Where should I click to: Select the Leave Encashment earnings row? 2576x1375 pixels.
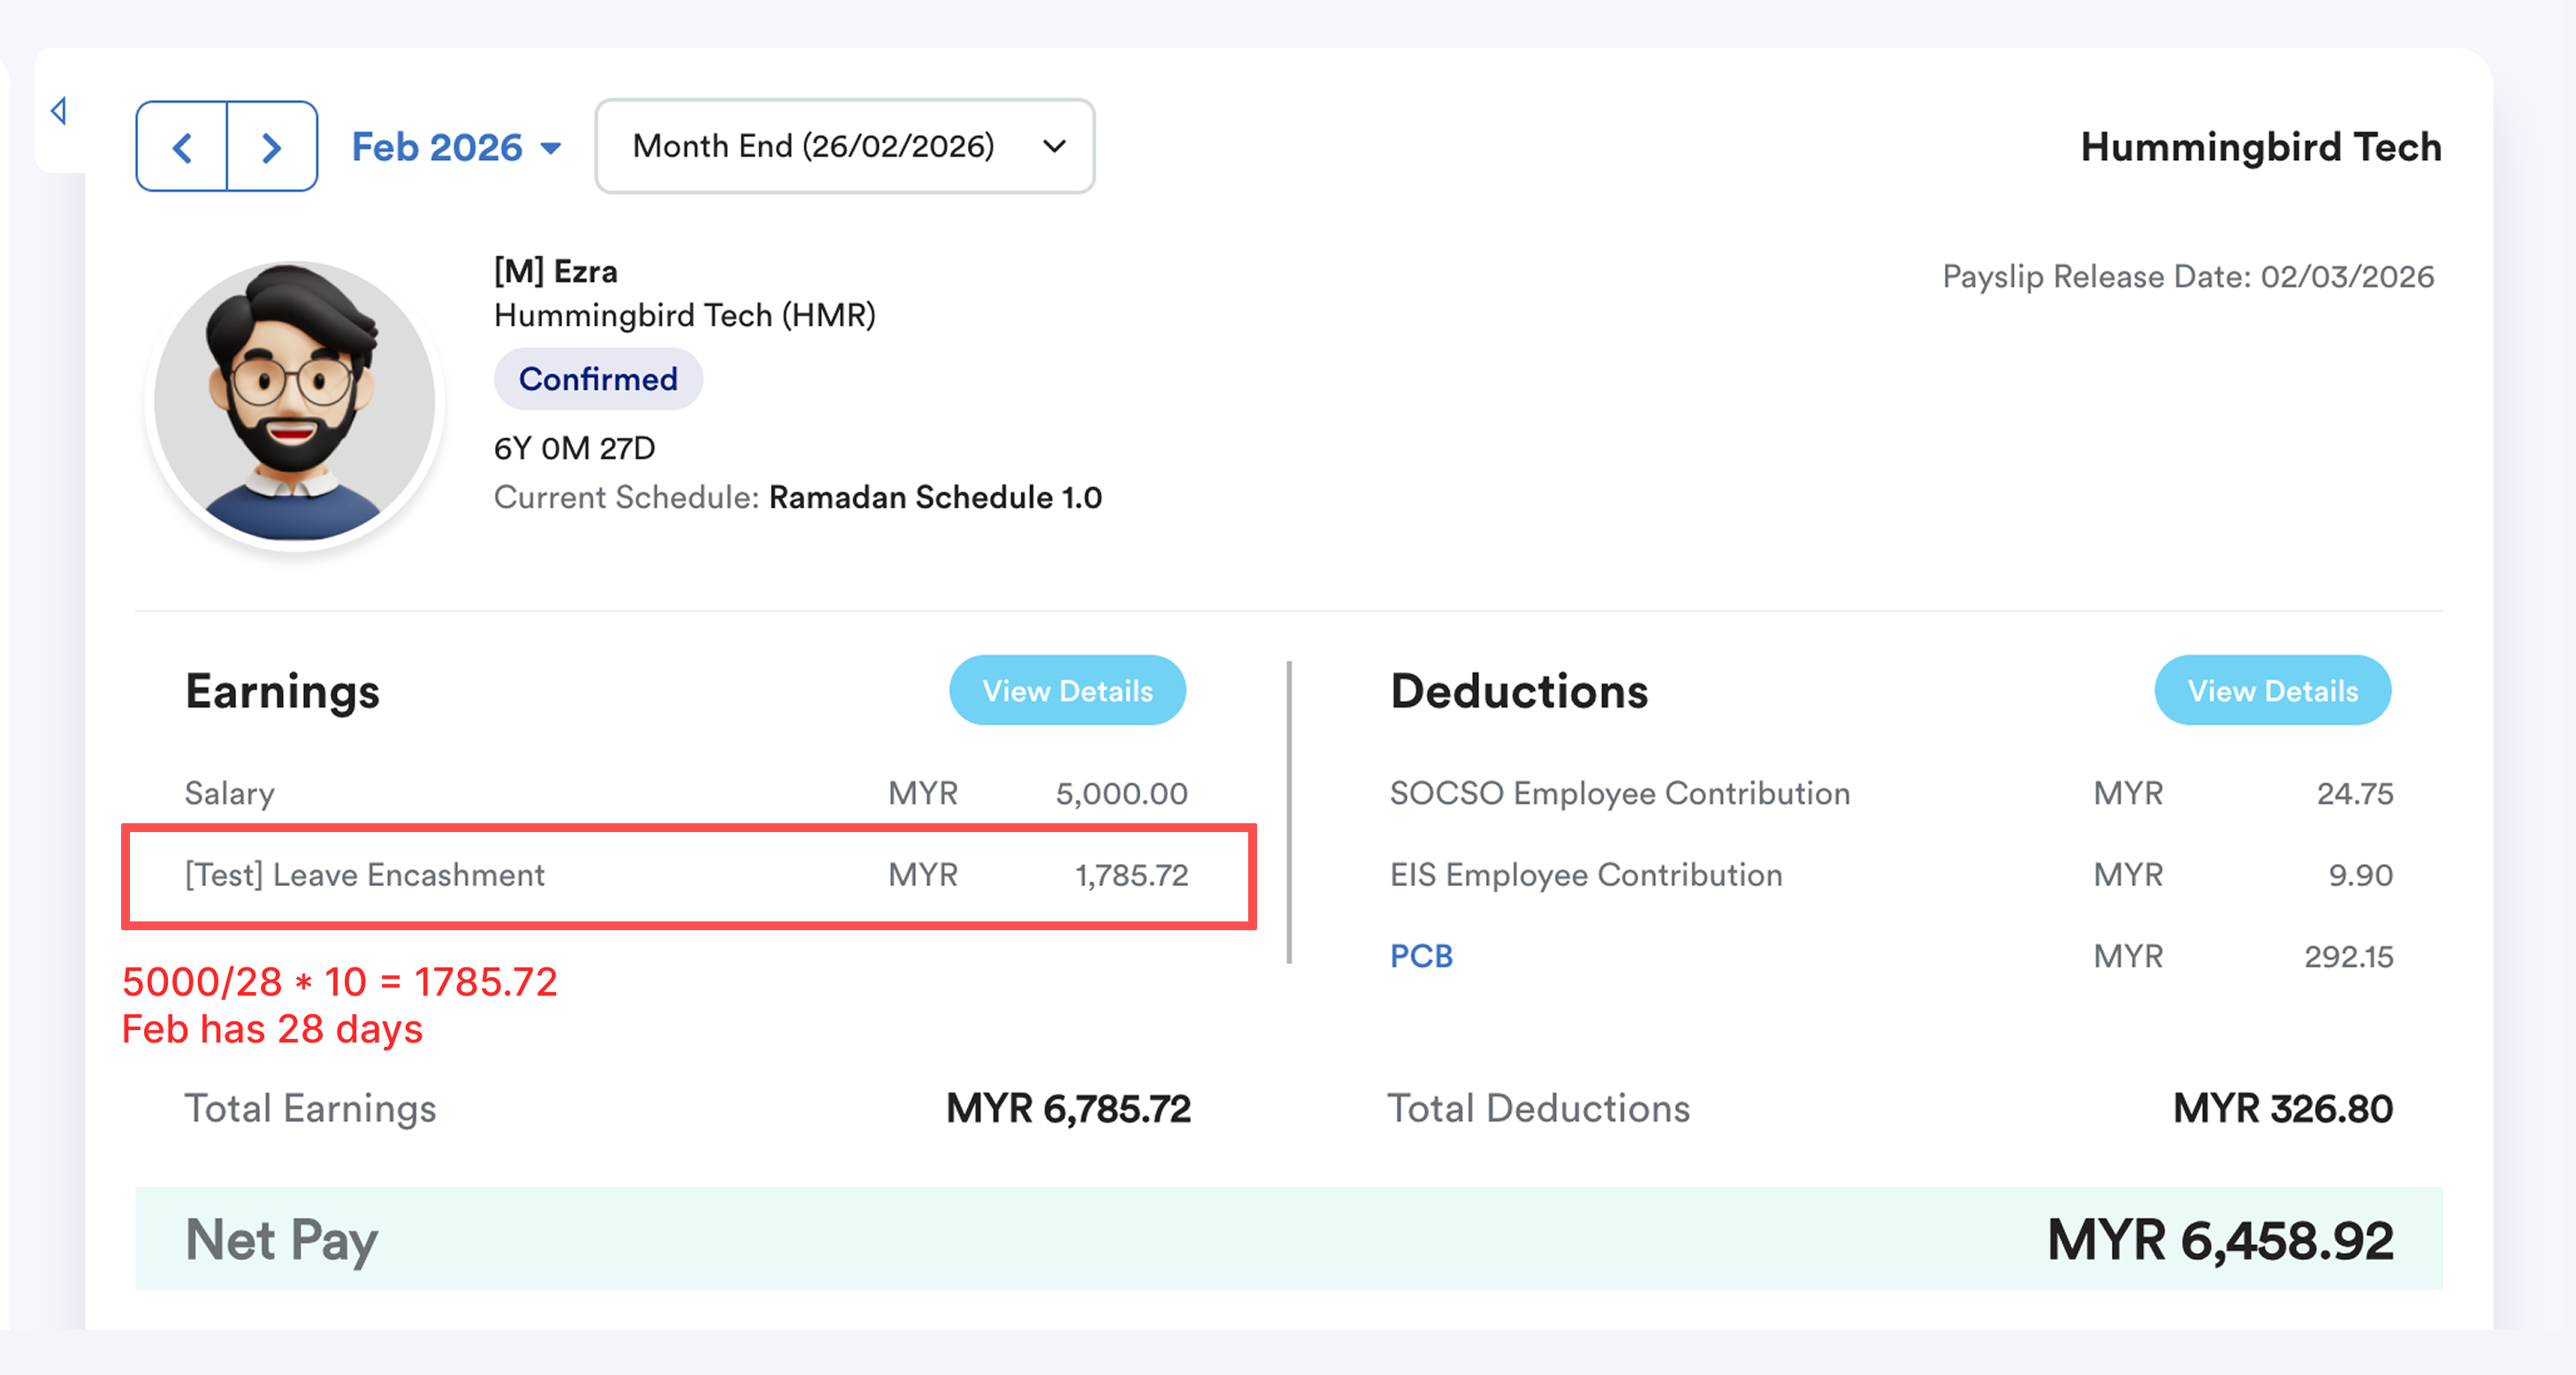click(x=686, y=875)
